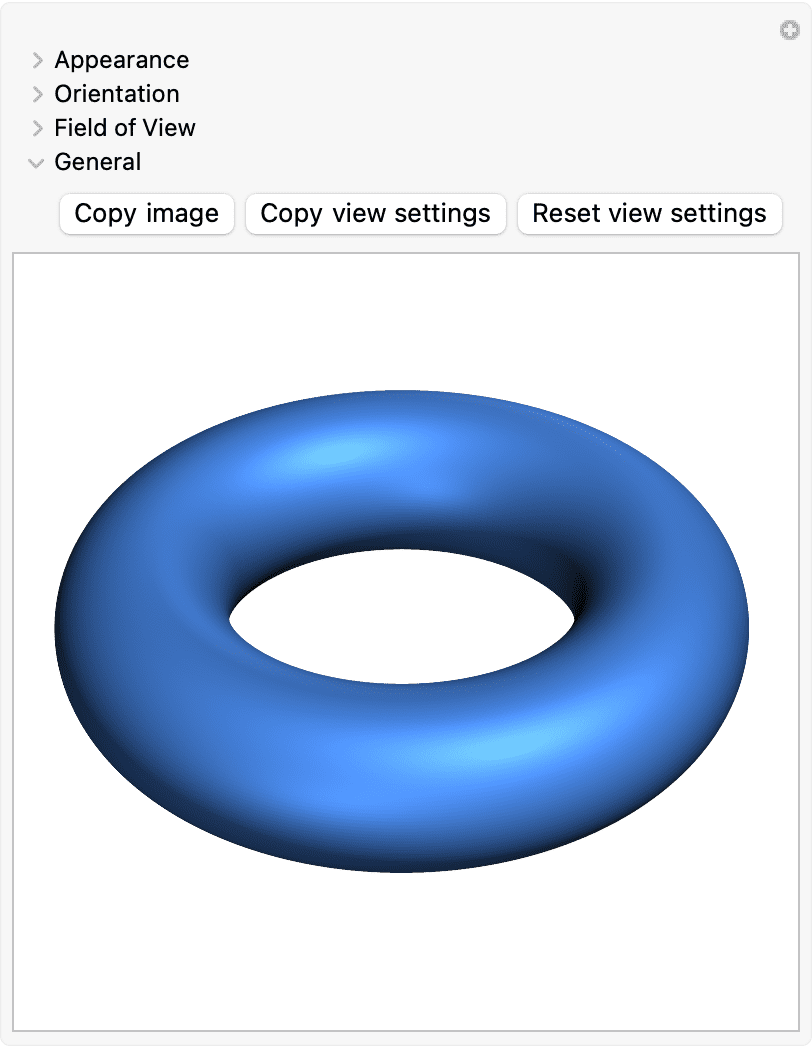Click Copy view settings button

click(376, 214)
